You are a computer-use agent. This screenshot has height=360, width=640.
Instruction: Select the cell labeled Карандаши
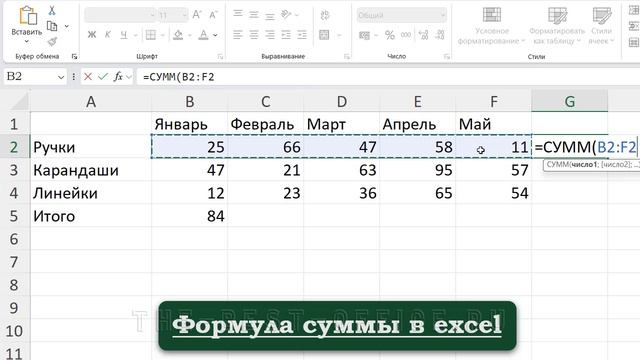tap(91, 170)
